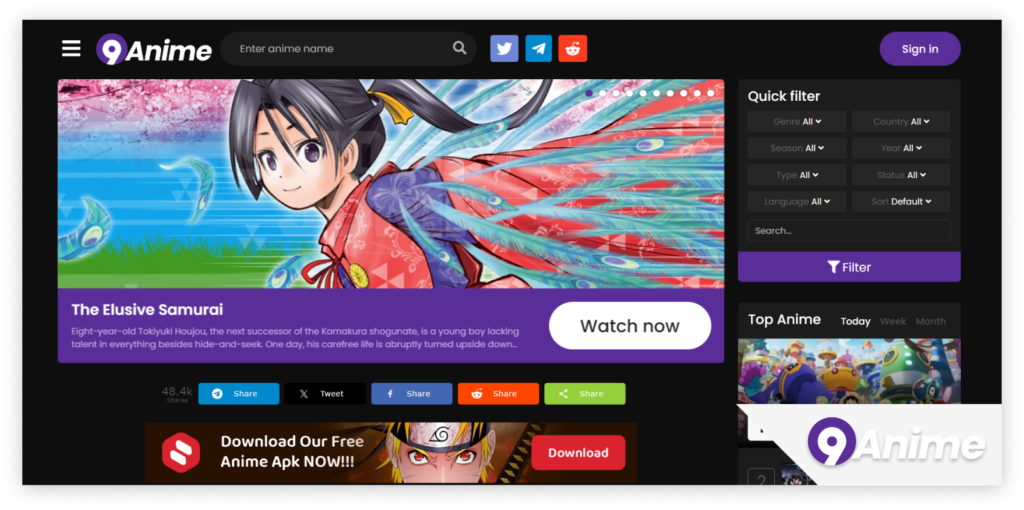
Task: Switch Top Anime to Week tab
Action: point(893,321)
